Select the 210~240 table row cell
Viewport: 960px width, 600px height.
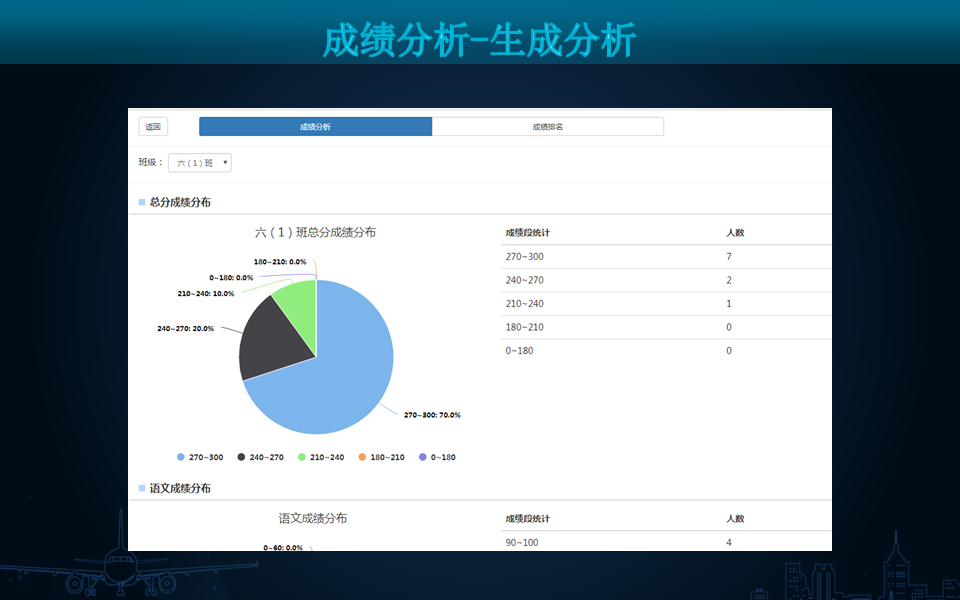point(525,304)
